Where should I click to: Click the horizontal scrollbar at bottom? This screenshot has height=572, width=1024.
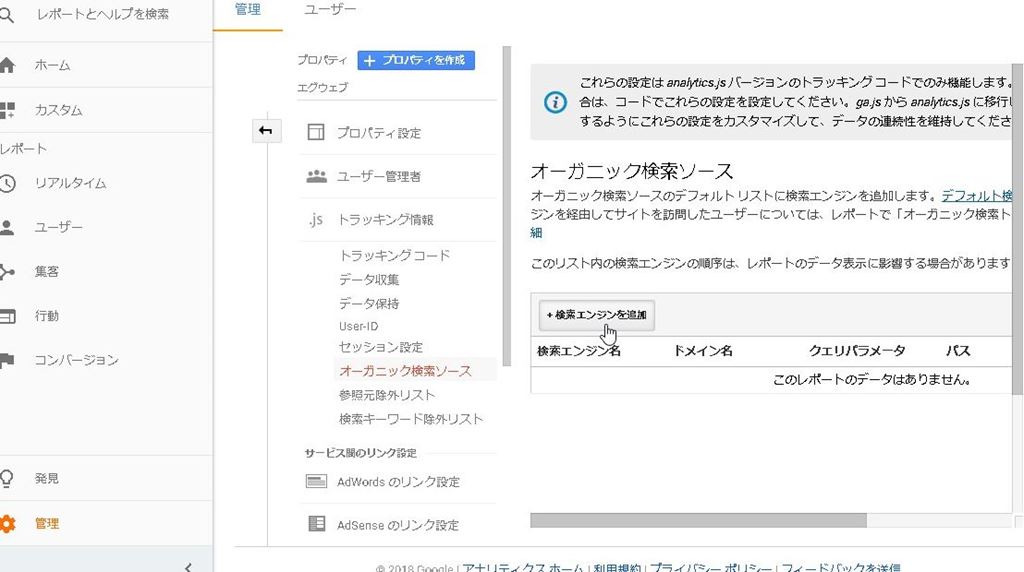pyautogui.click(x=698, y=520)
